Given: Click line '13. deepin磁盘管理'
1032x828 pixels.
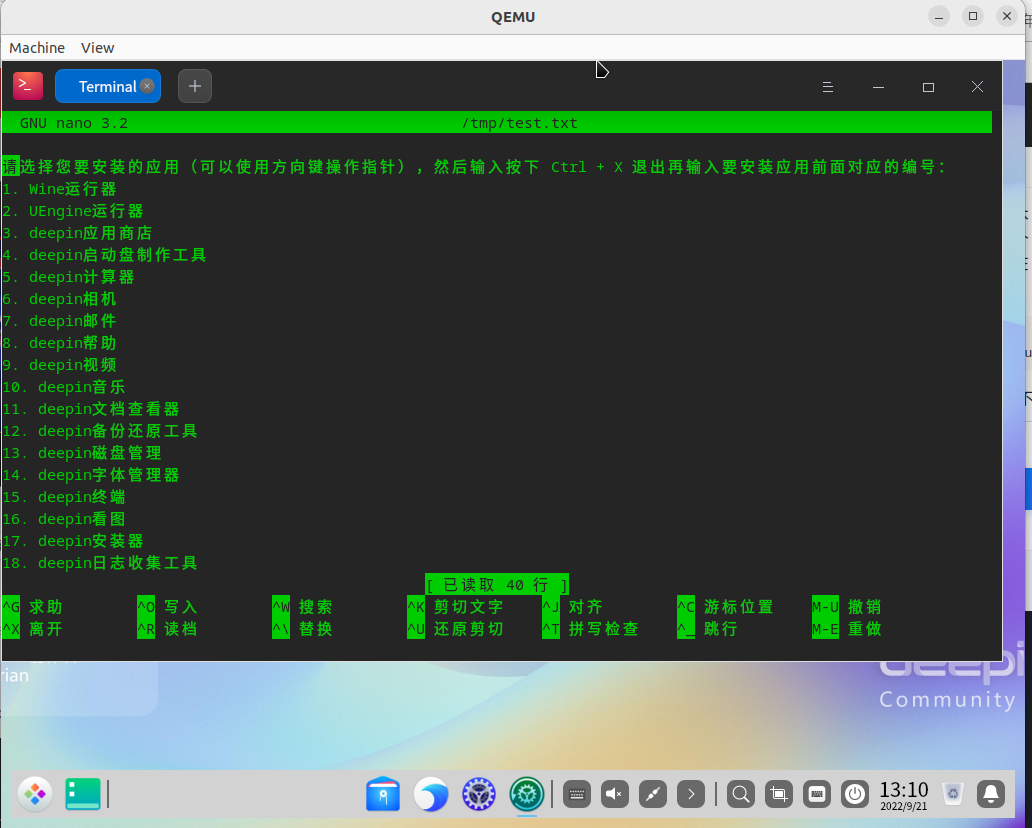Looking at the screenshot, I should (82, 453).
